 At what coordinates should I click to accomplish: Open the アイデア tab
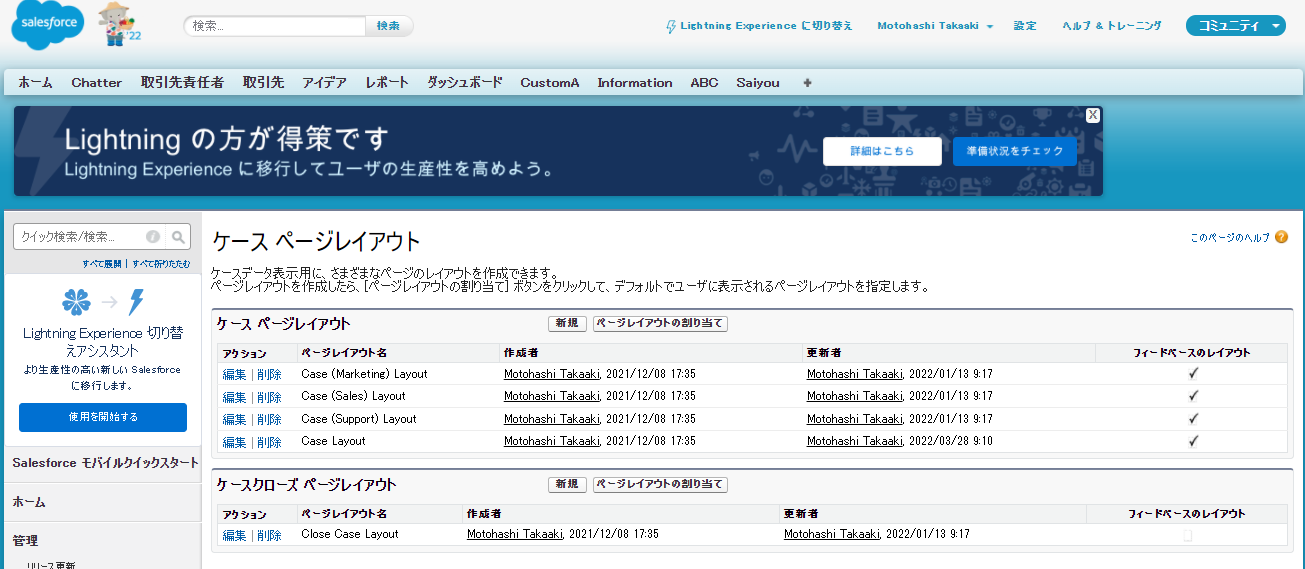(324, 83)
